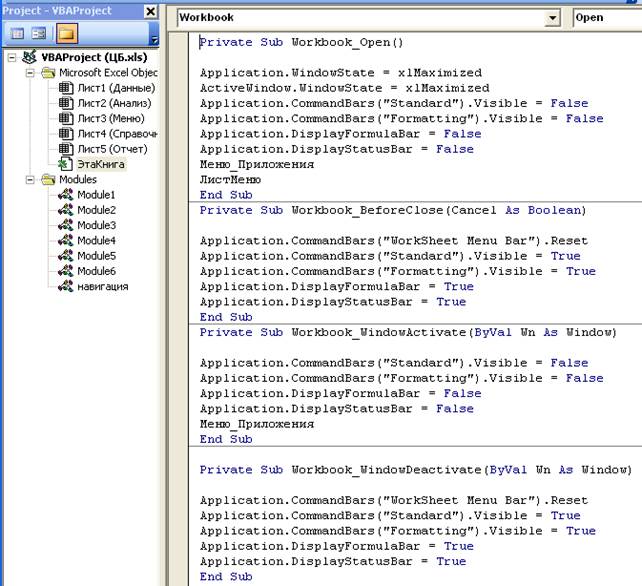Image resolution: width=642 pixels, height=586 pixels.
Task: Click the Module2 module icon
Action: pyautogui.click(x=66, y=210)
